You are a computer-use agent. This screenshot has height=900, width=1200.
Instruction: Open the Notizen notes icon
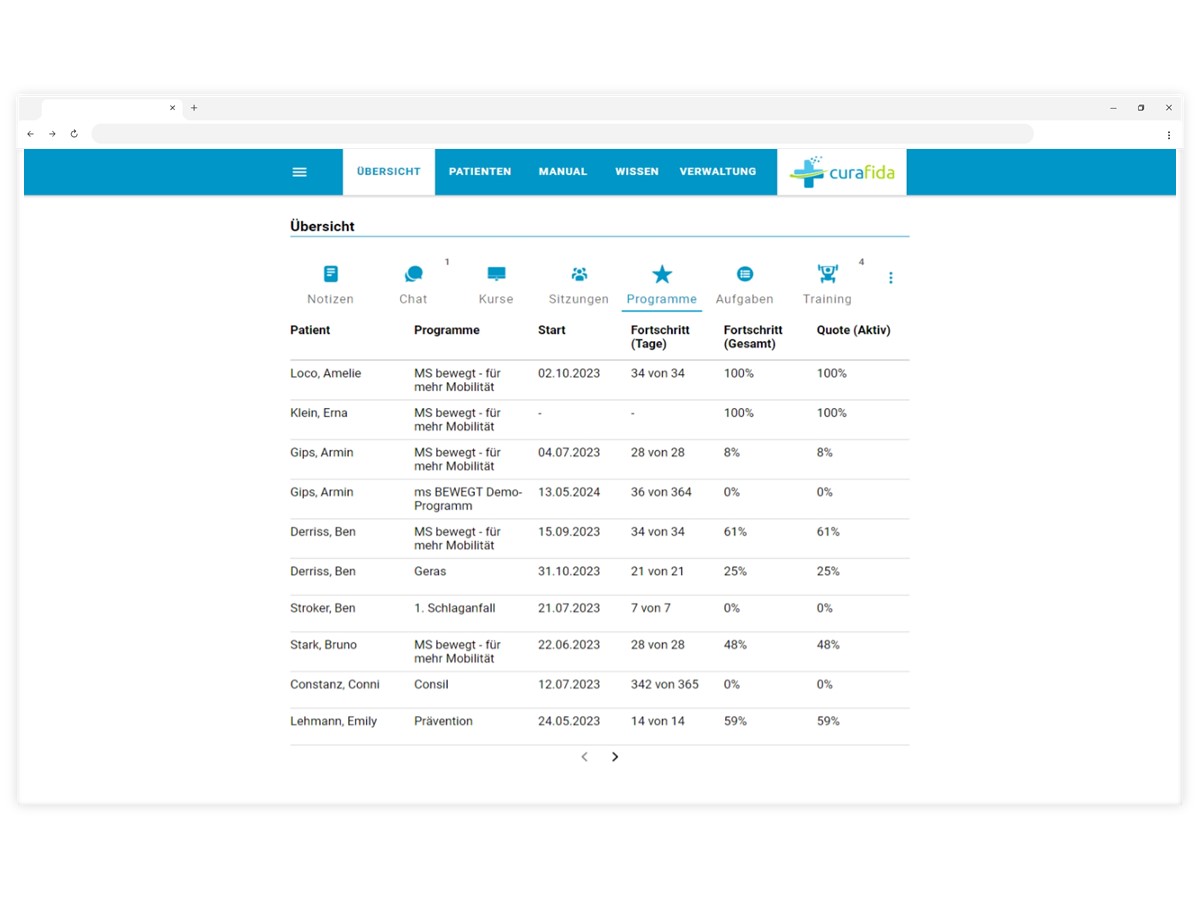[331, 274]
